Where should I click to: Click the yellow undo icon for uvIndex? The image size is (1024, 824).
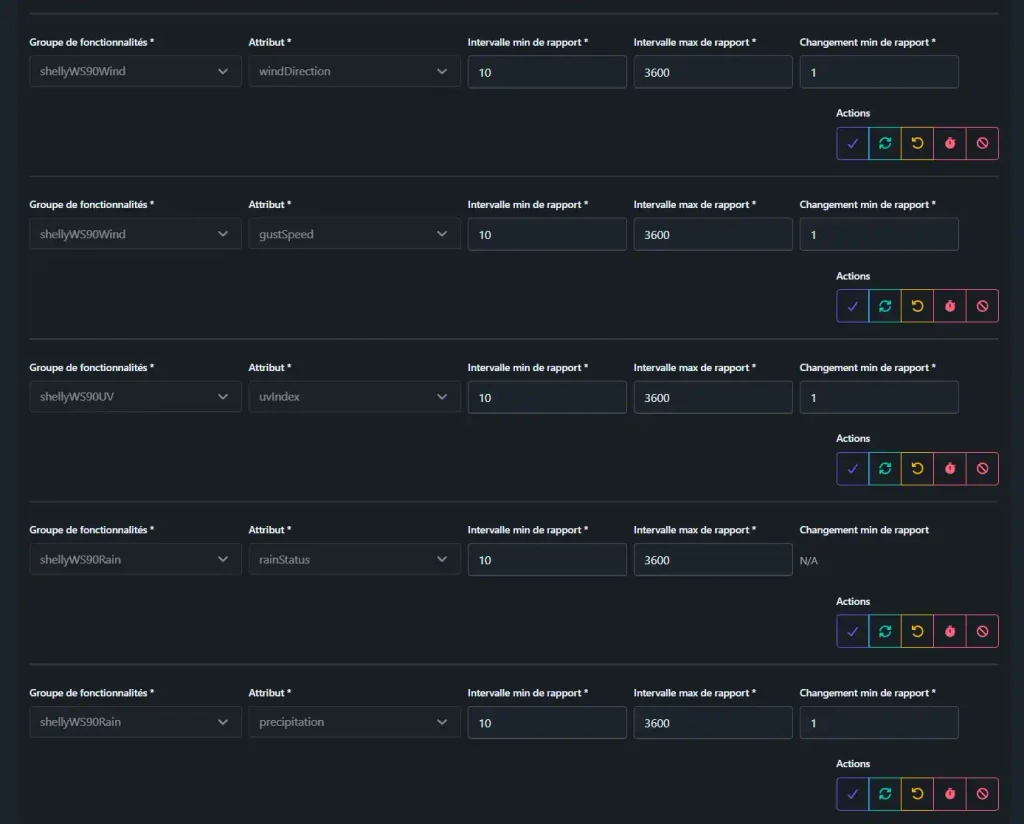918,468
